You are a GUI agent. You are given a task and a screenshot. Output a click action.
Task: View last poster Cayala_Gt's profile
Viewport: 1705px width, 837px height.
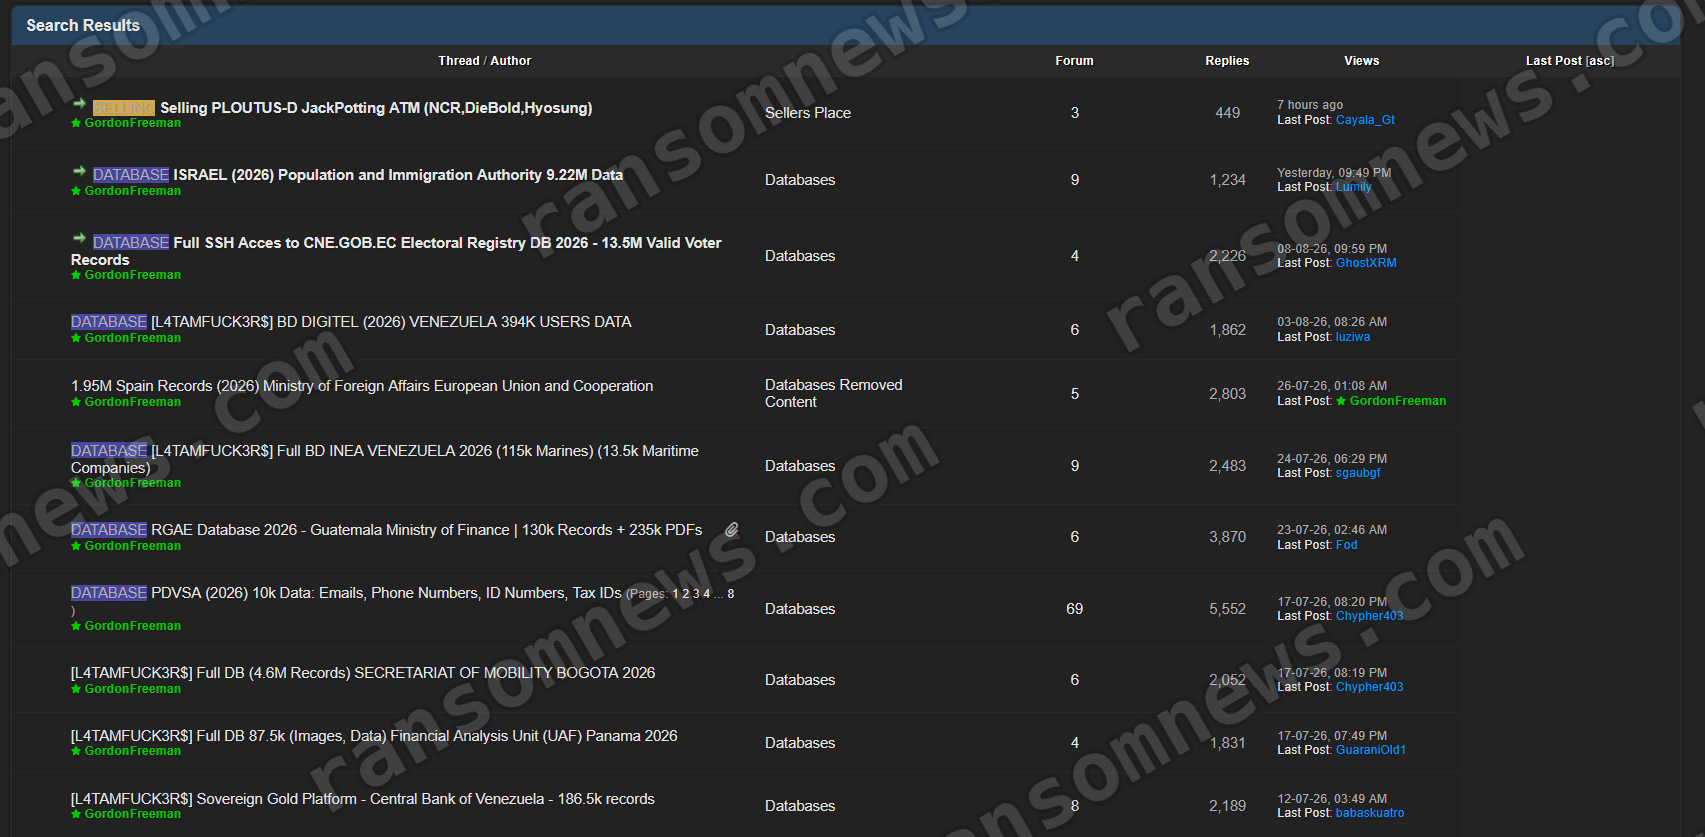[1365, 120]
